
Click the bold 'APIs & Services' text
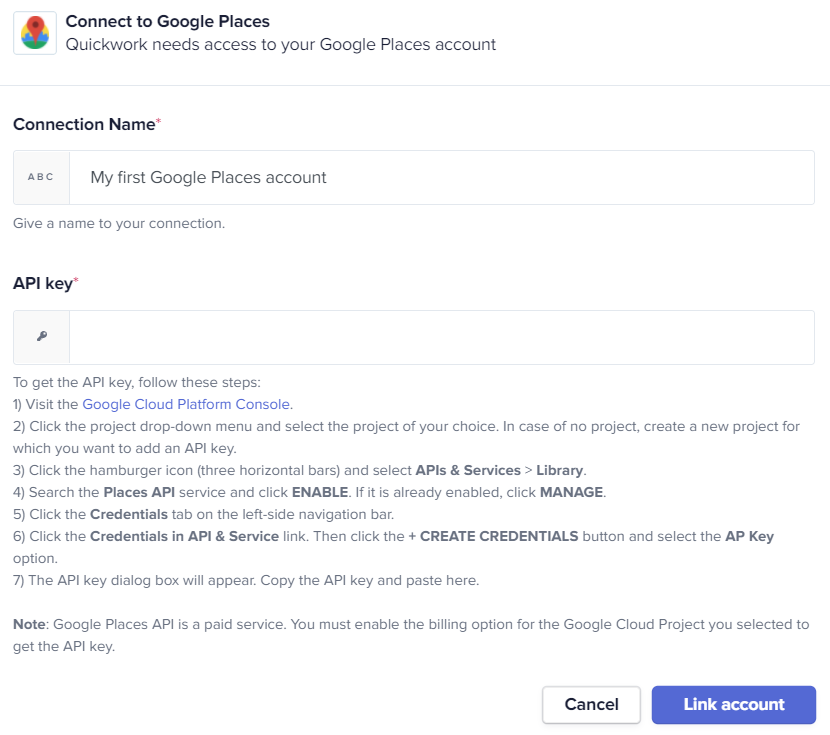468,470
